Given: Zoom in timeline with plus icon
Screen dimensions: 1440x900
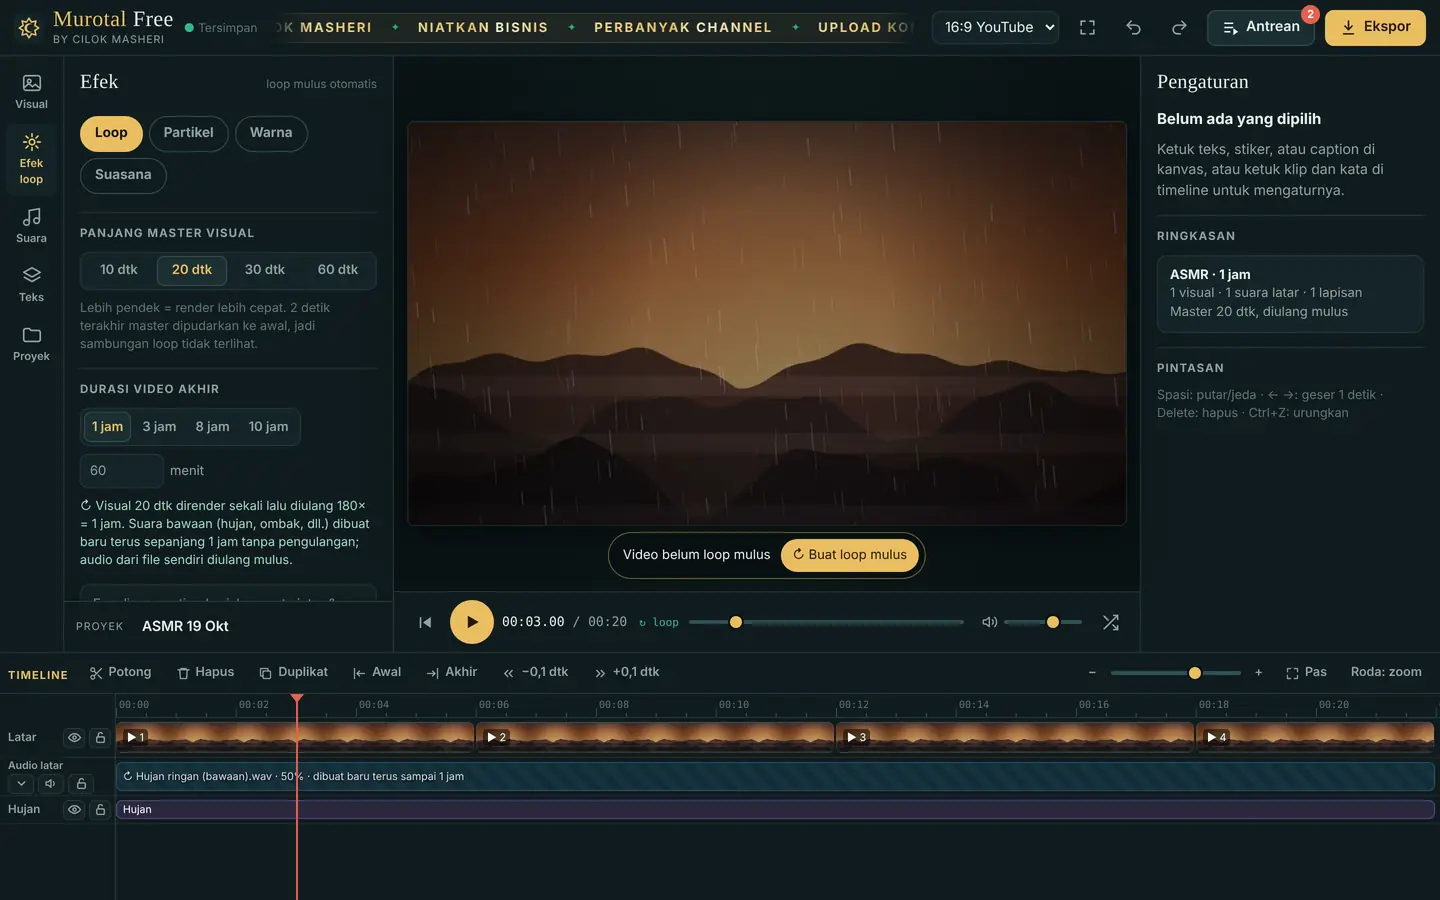Looking at the screenshot, I should (x=1258, y=673).
